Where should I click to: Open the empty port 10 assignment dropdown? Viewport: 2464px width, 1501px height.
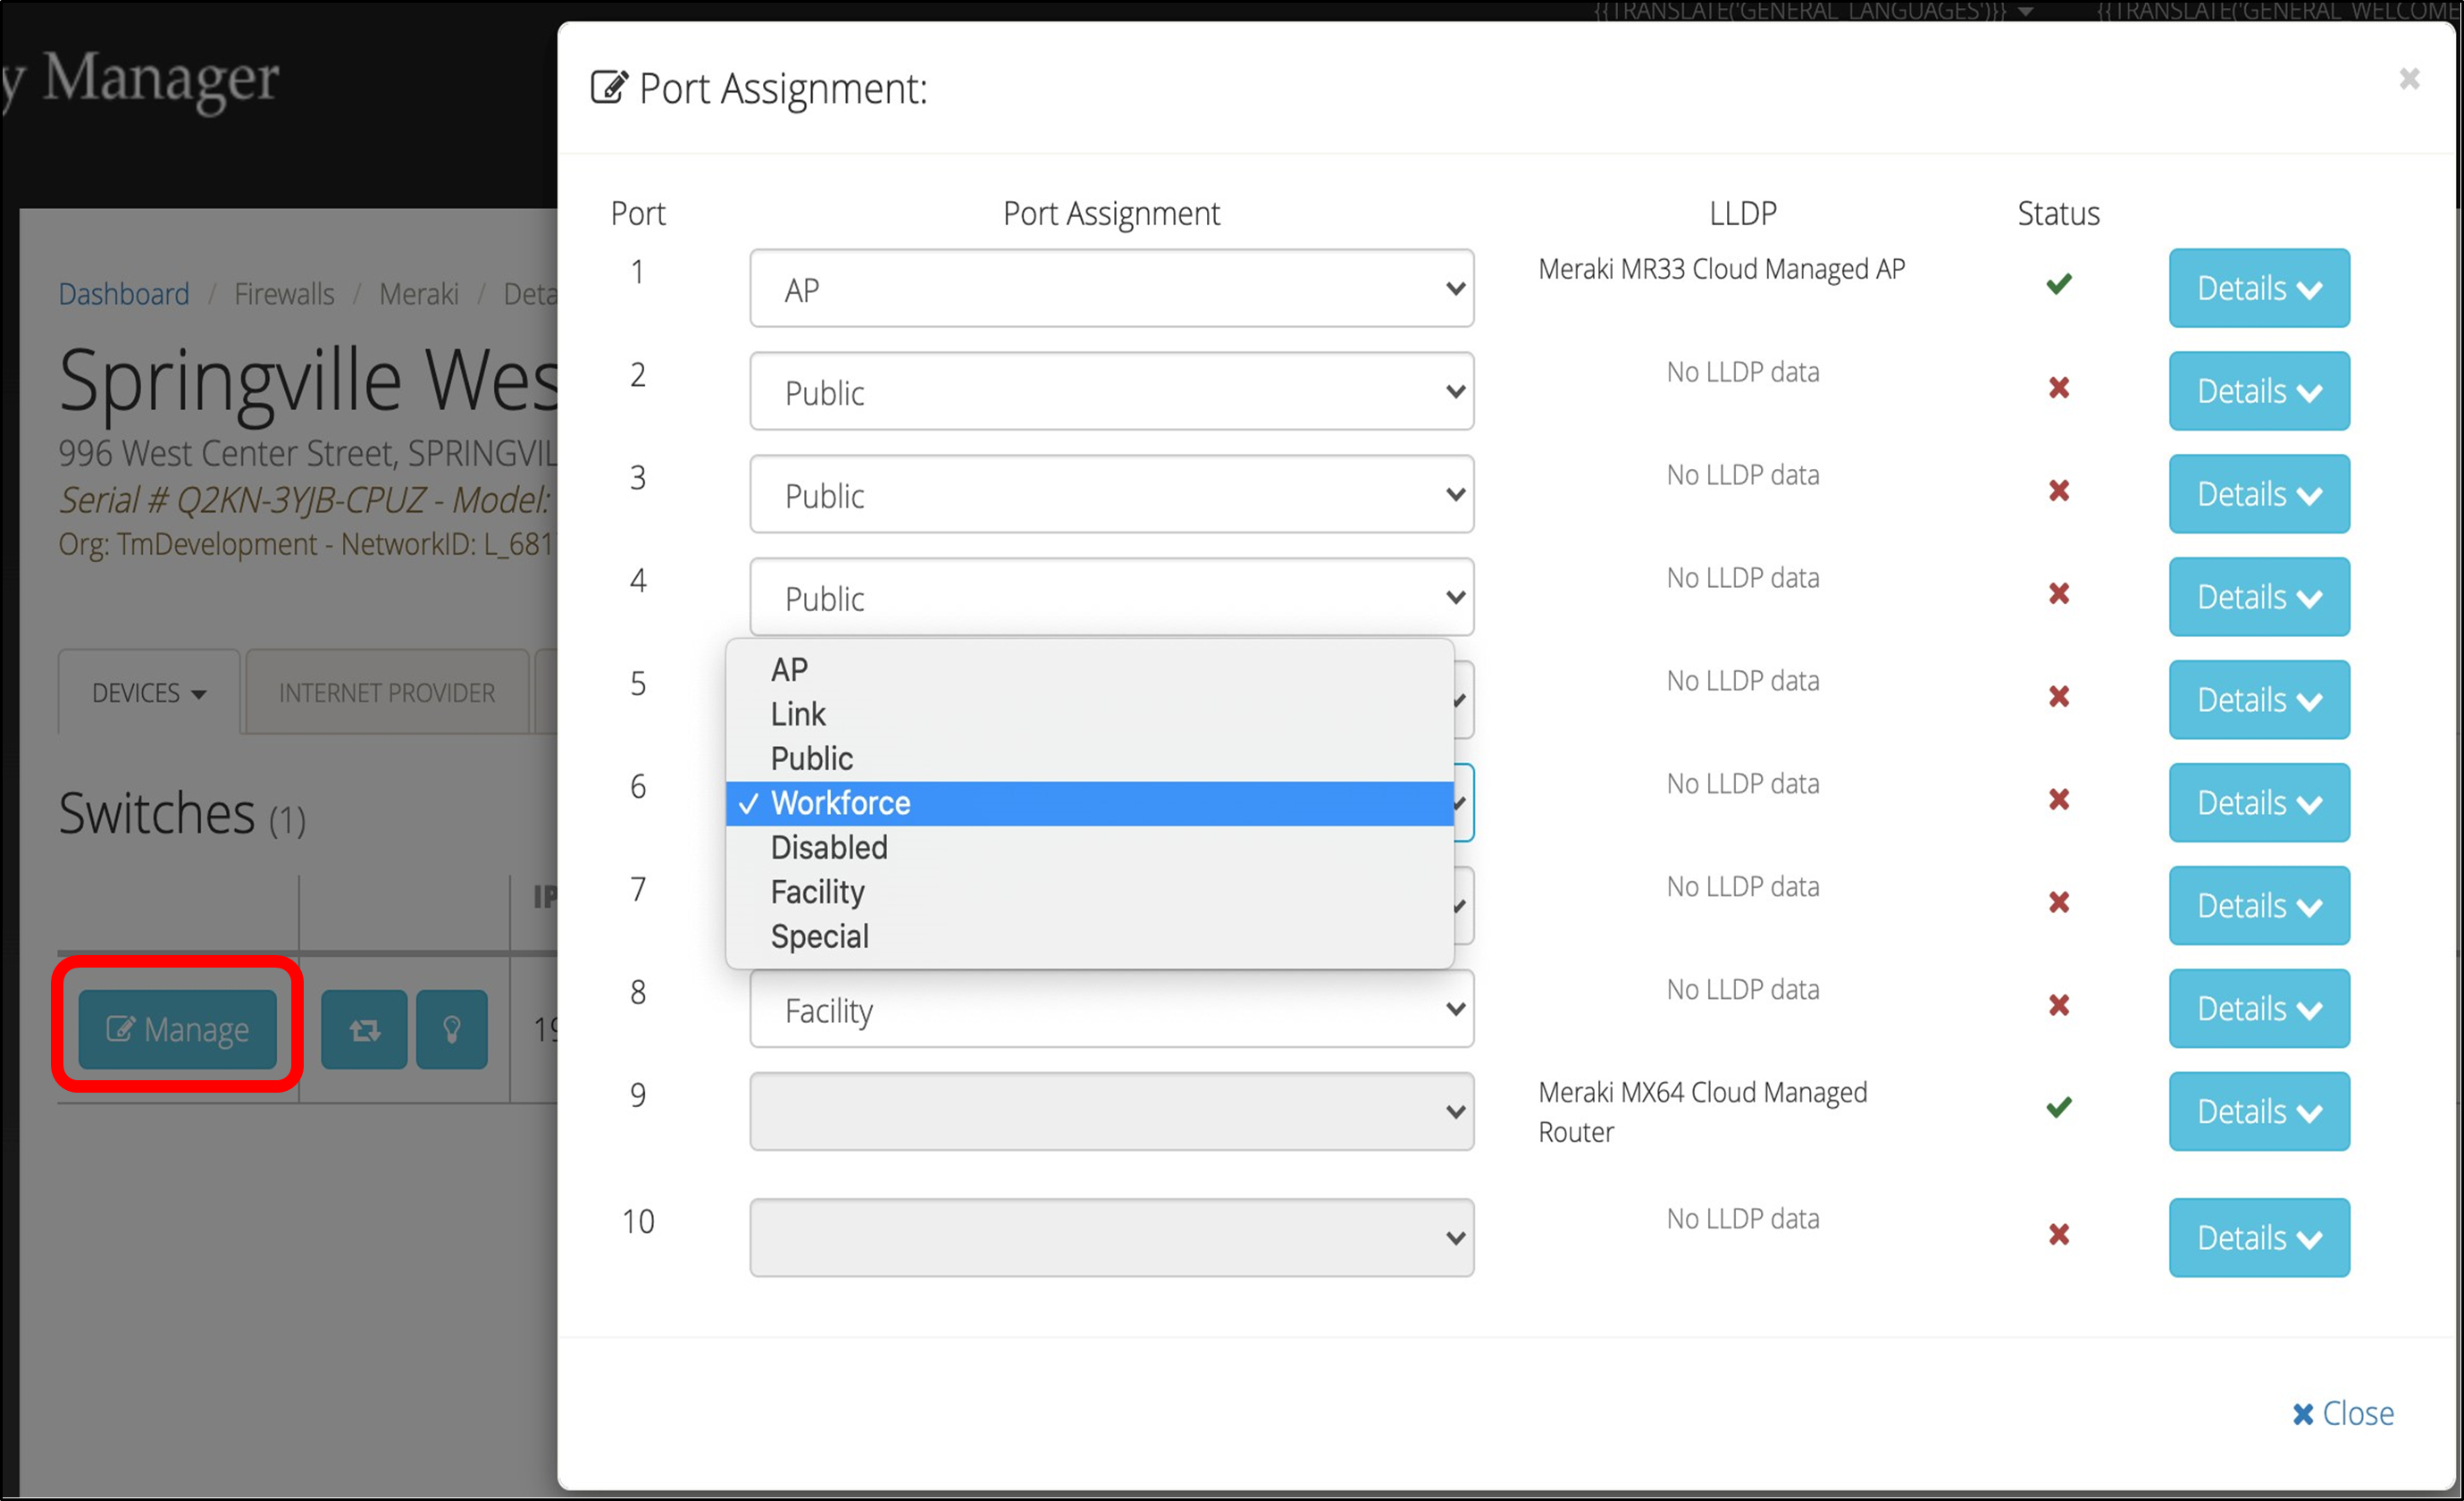tap(1111, 1238)
